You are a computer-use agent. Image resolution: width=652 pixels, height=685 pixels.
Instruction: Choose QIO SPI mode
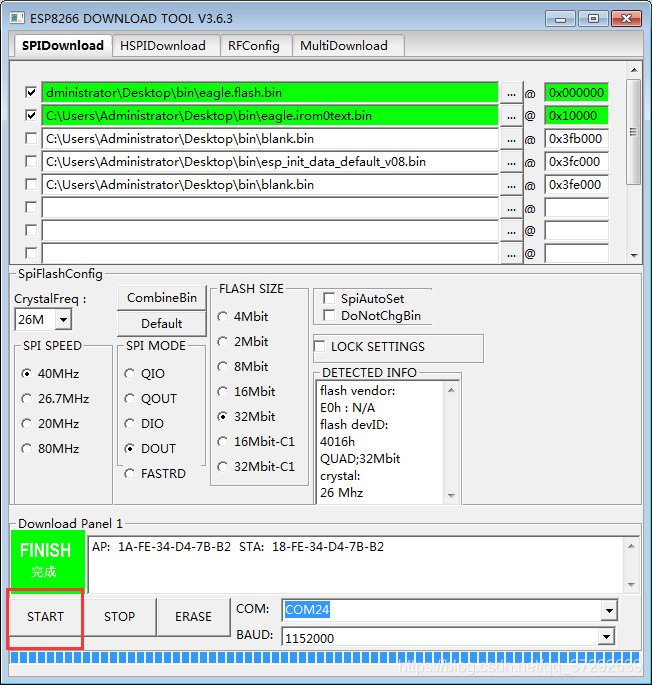click(x=130, y=374)
